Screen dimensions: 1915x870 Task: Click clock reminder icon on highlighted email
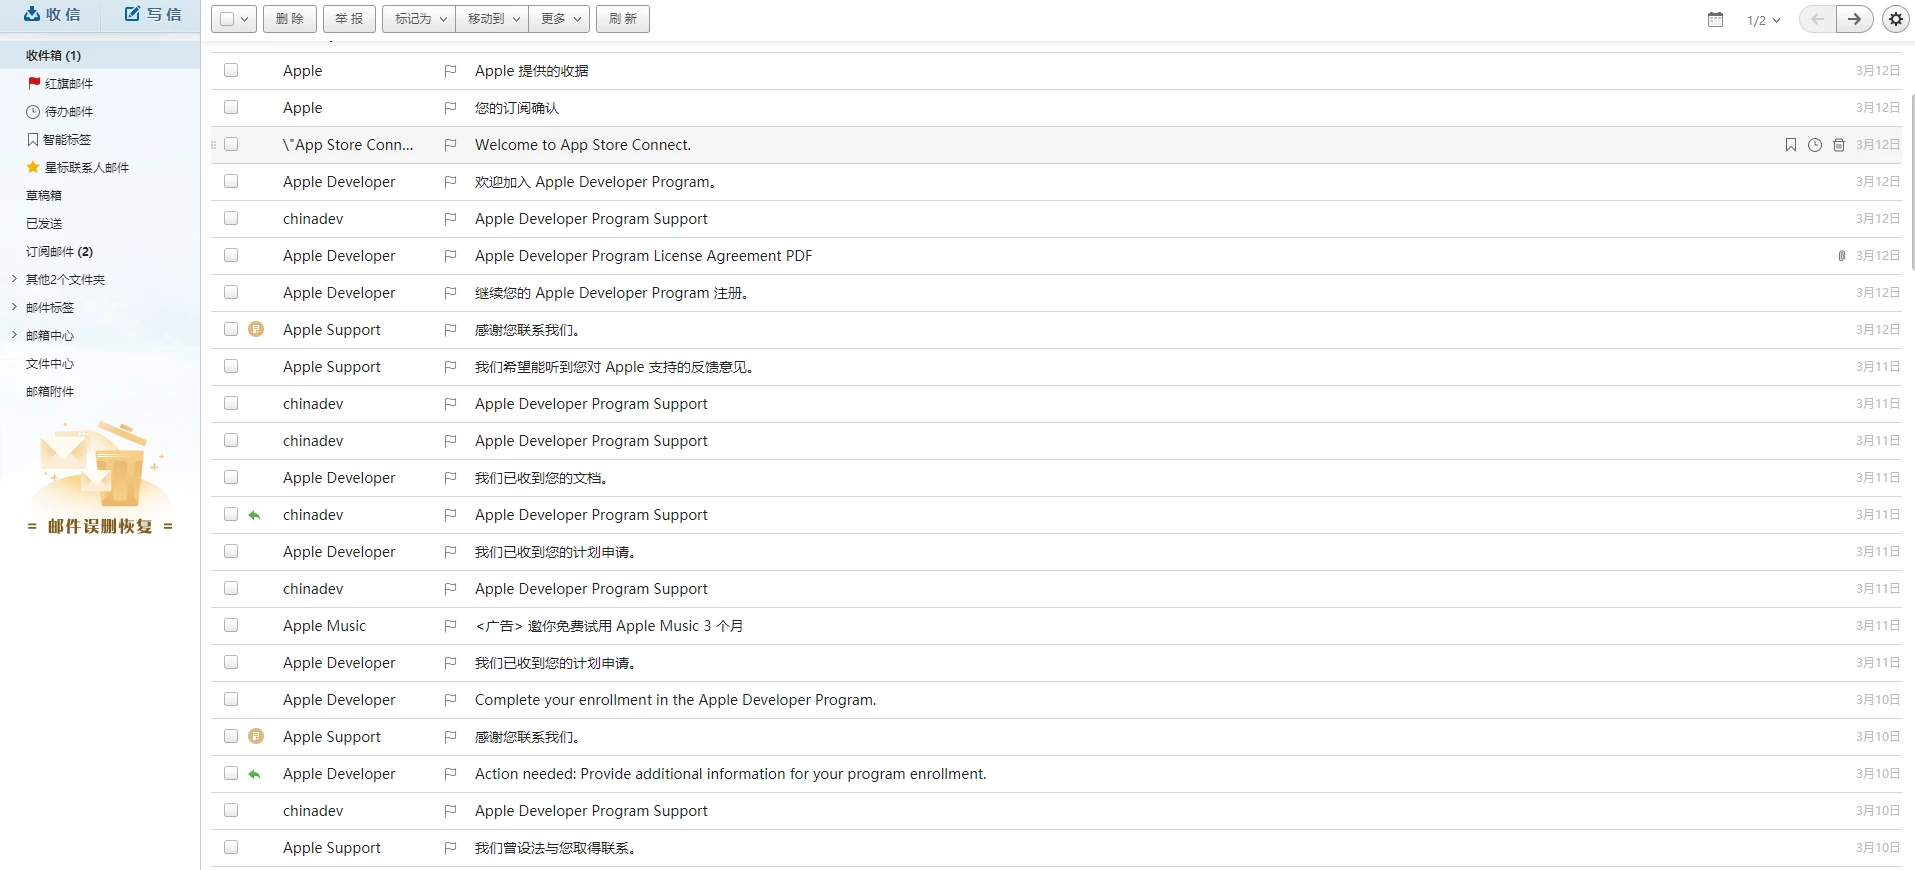(x=1814, y=145)
